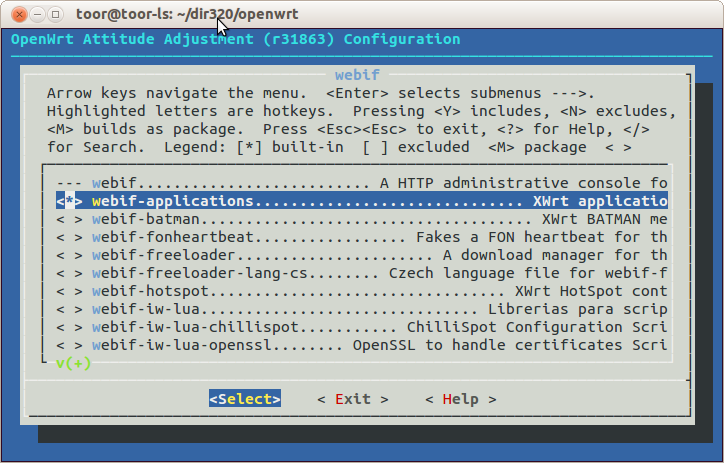Viewport: 724px width, 463px height.
Task: Toggle the webif-batman selection marker
Action: pos(69,219)
